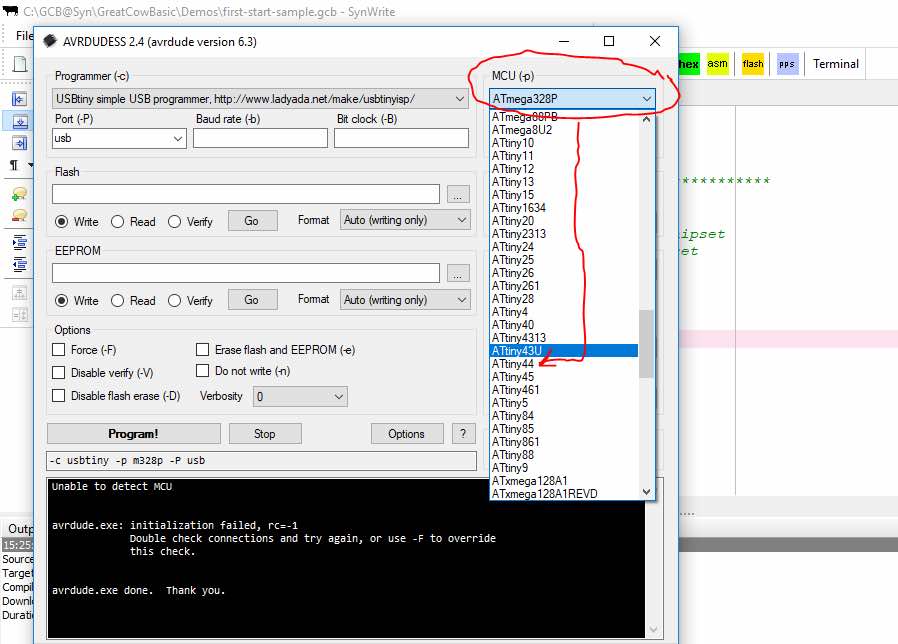This screenshot has width=898, height=644.
Task: Click the unindent lines icon in SynWrite
Action: coord(19,264)
